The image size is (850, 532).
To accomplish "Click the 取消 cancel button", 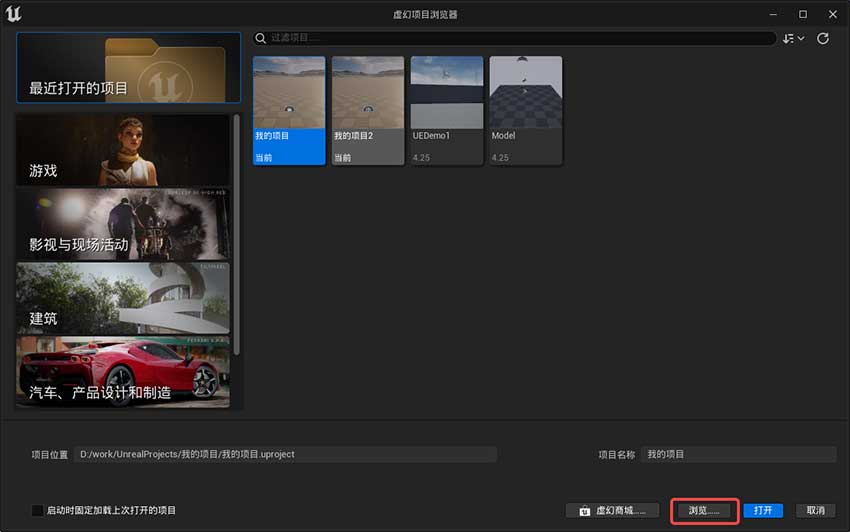I will (815, 510).
